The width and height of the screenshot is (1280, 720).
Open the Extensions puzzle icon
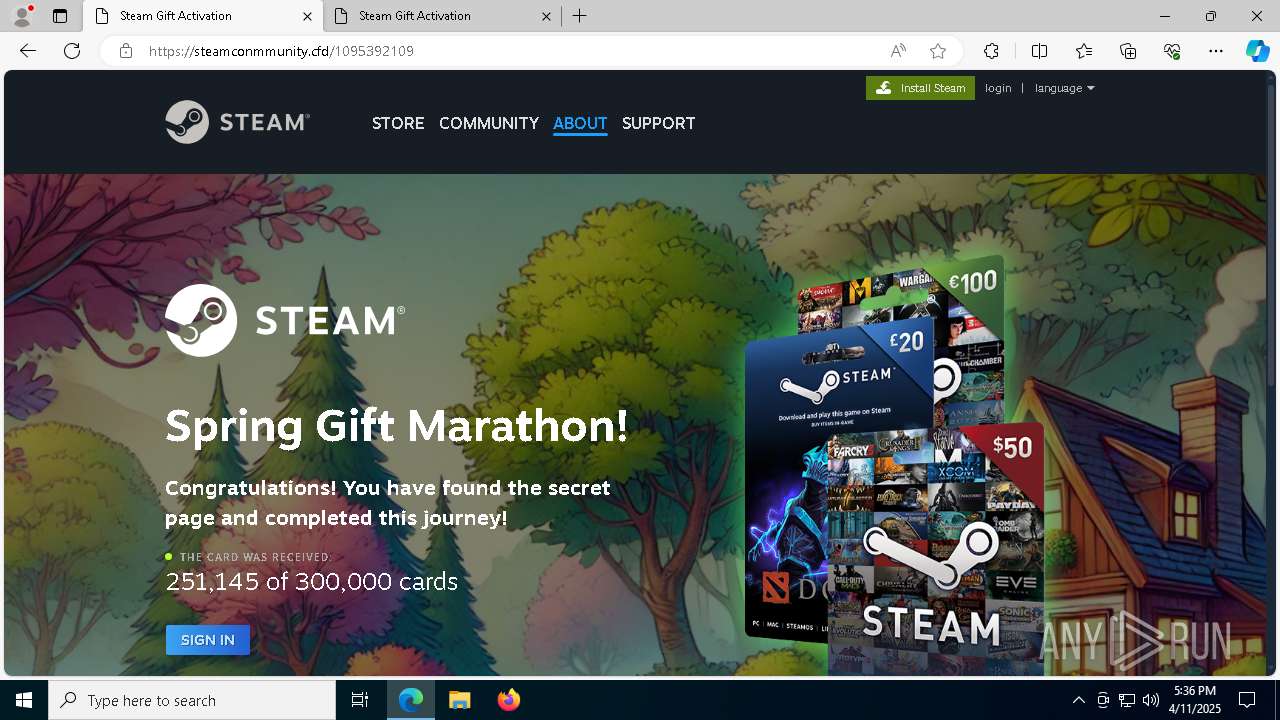[x=991, y=51]
